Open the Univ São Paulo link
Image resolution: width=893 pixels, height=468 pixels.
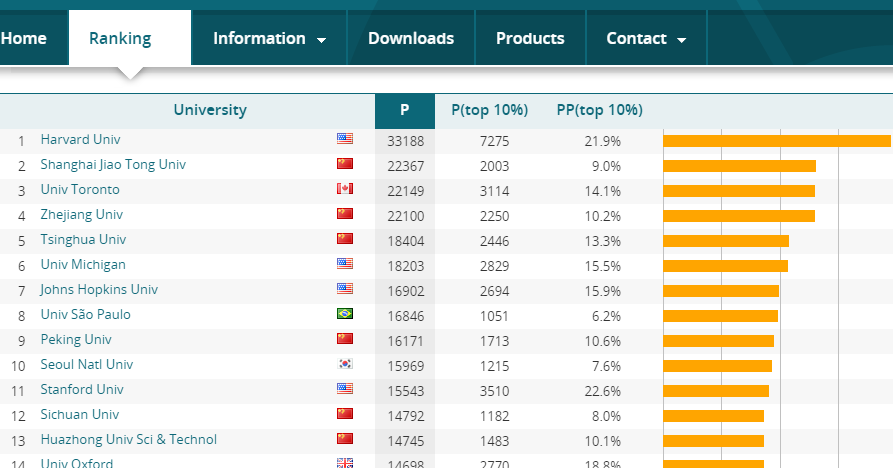pyautogui.click(x=85, y=314)
